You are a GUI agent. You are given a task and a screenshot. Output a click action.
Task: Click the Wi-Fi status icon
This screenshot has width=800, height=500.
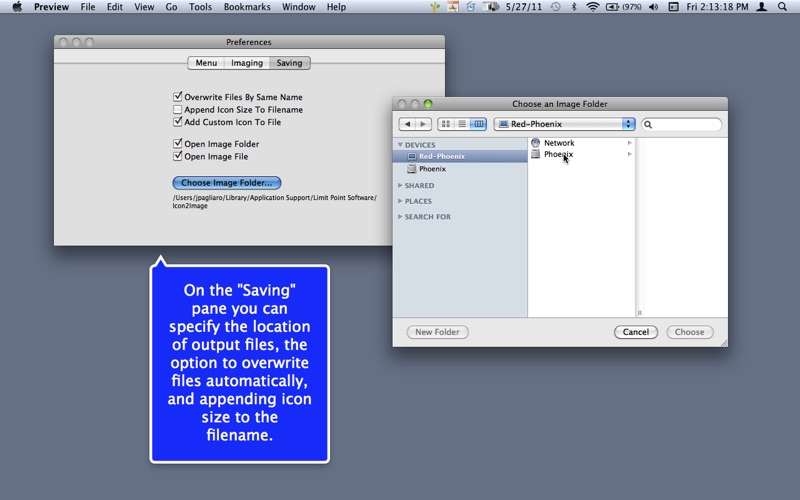(592, 7)
